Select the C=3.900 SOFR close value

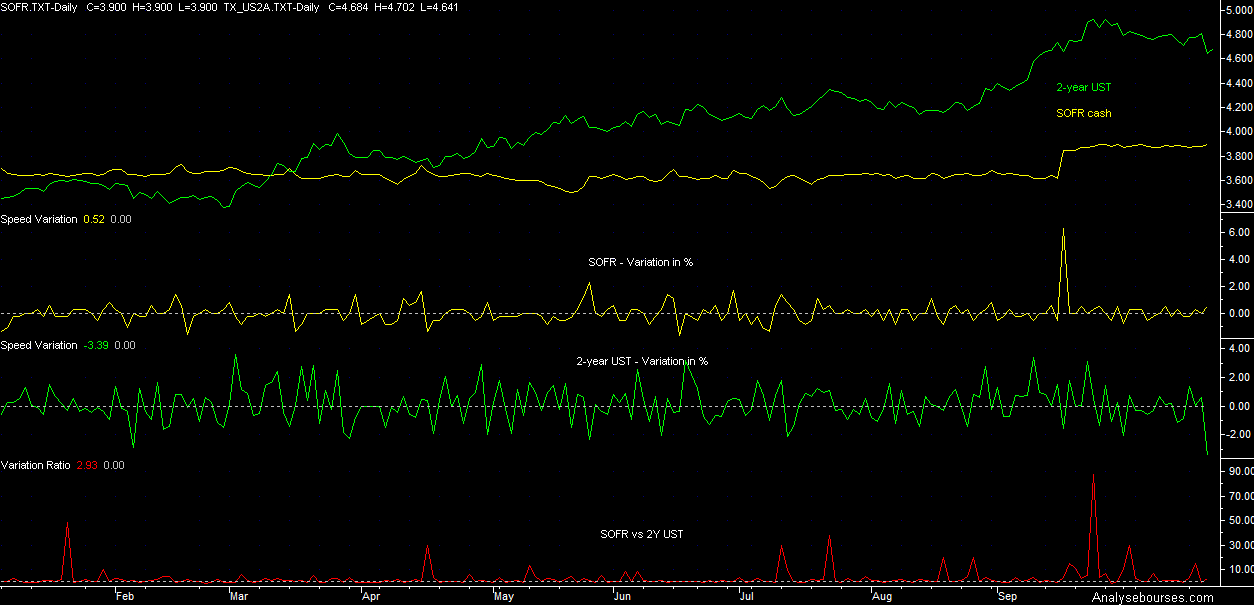[108, 7]
